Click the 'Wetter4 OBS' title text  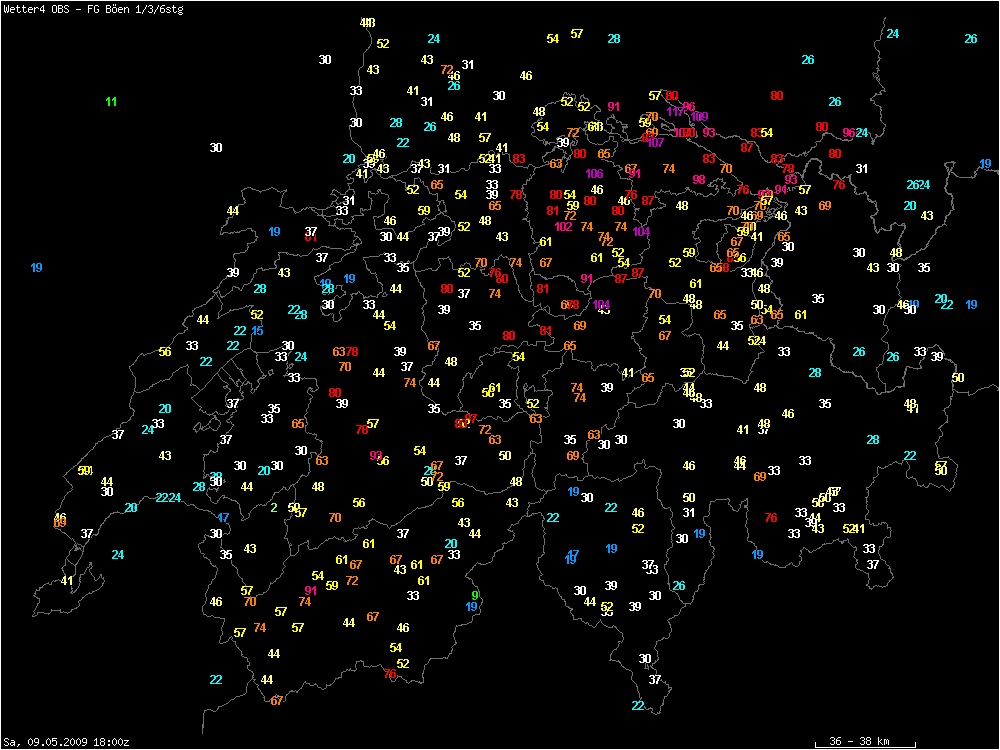35,9
